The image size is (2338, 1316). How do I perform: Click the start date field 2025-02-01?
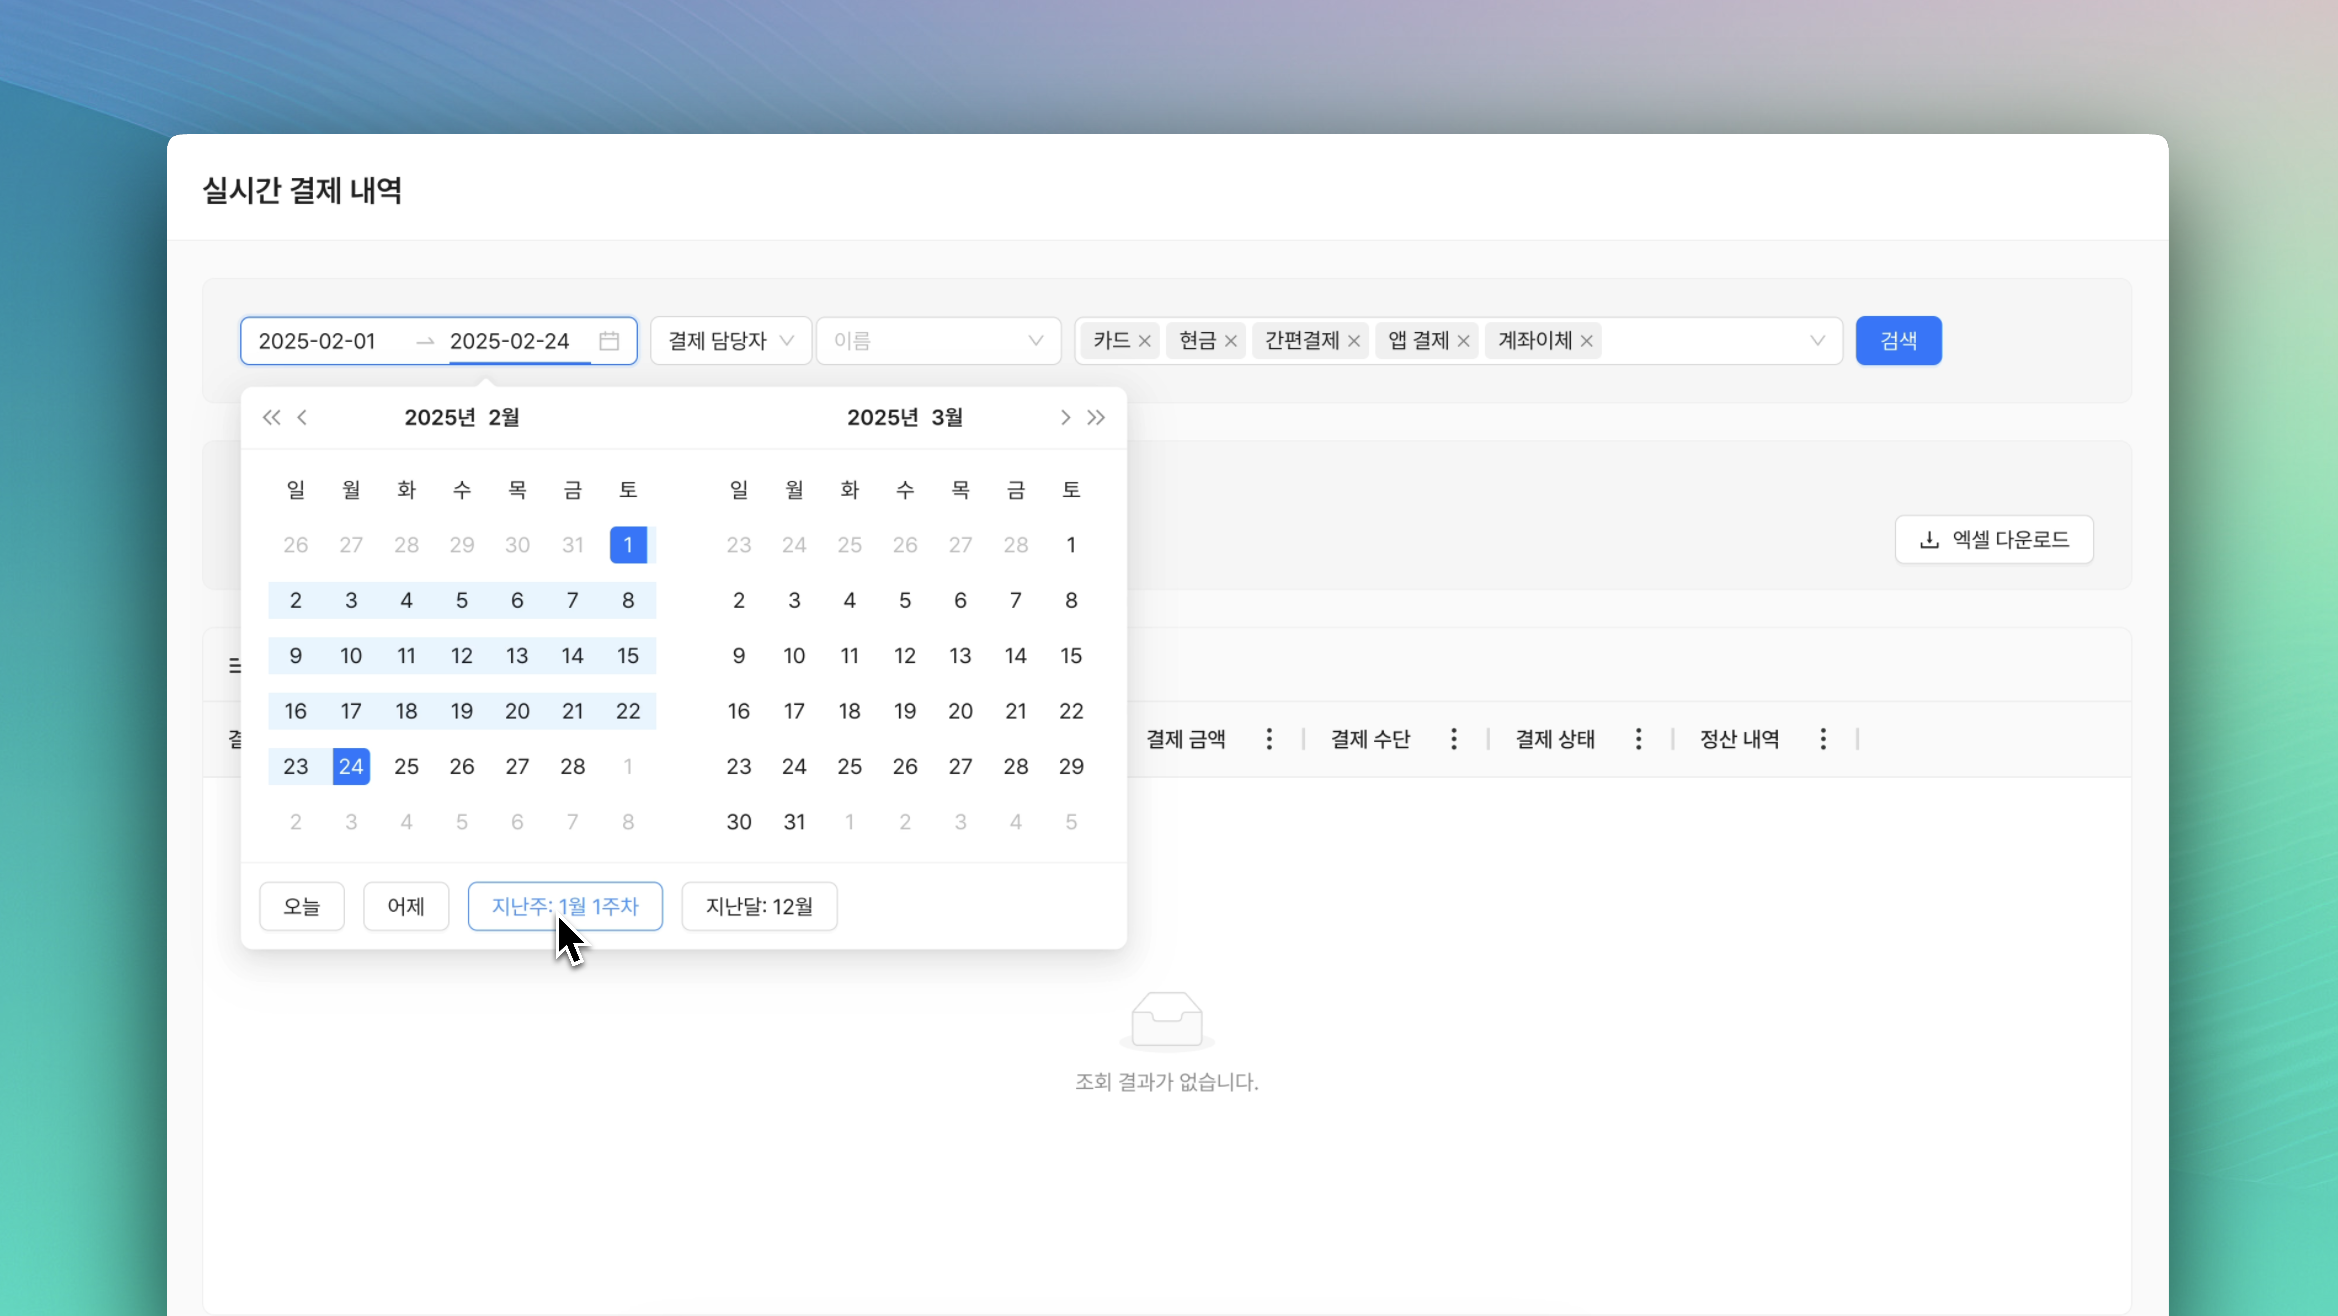point(317,341)
